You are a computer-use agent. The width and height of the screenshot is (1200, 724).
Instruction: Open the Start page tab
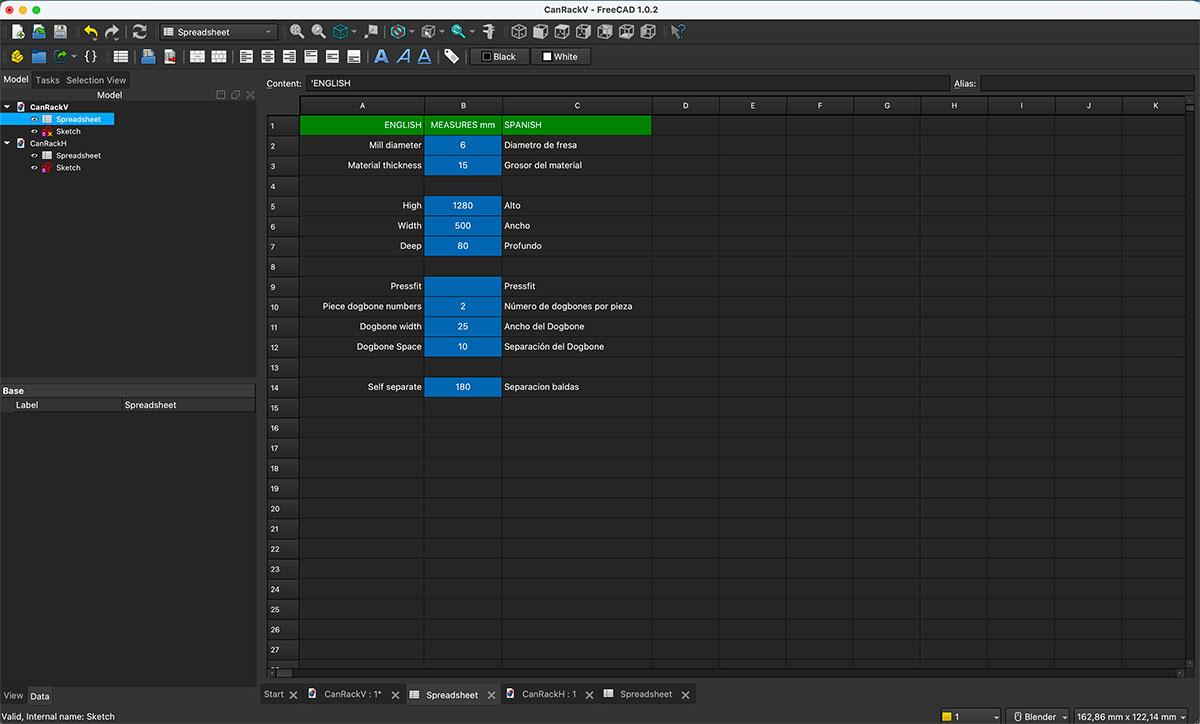click(x=273, y=694)
